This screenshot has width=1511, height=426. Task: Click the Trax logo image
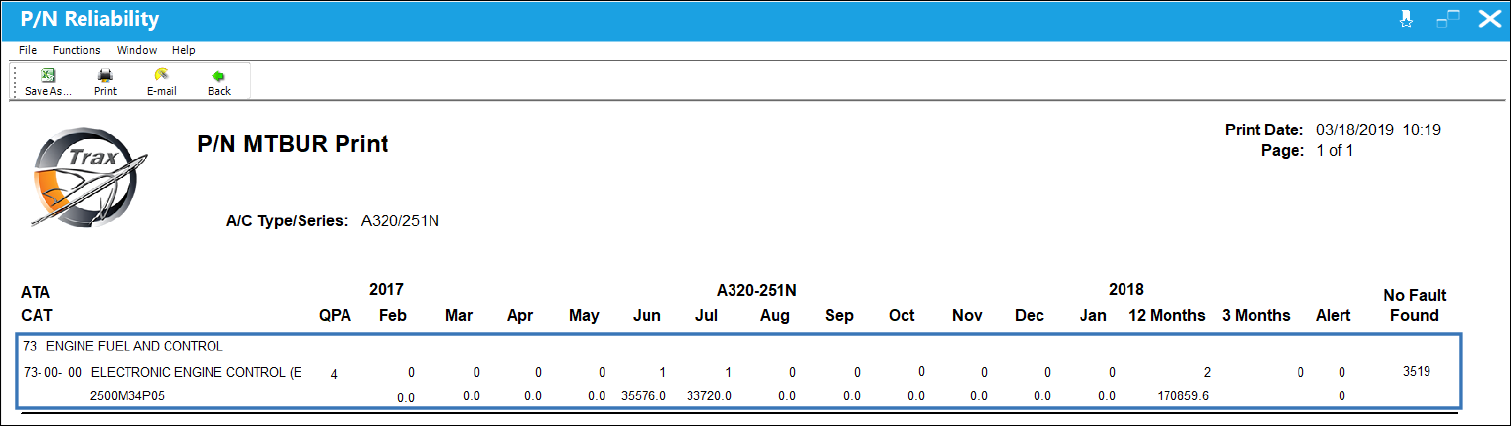click(88, 180)
